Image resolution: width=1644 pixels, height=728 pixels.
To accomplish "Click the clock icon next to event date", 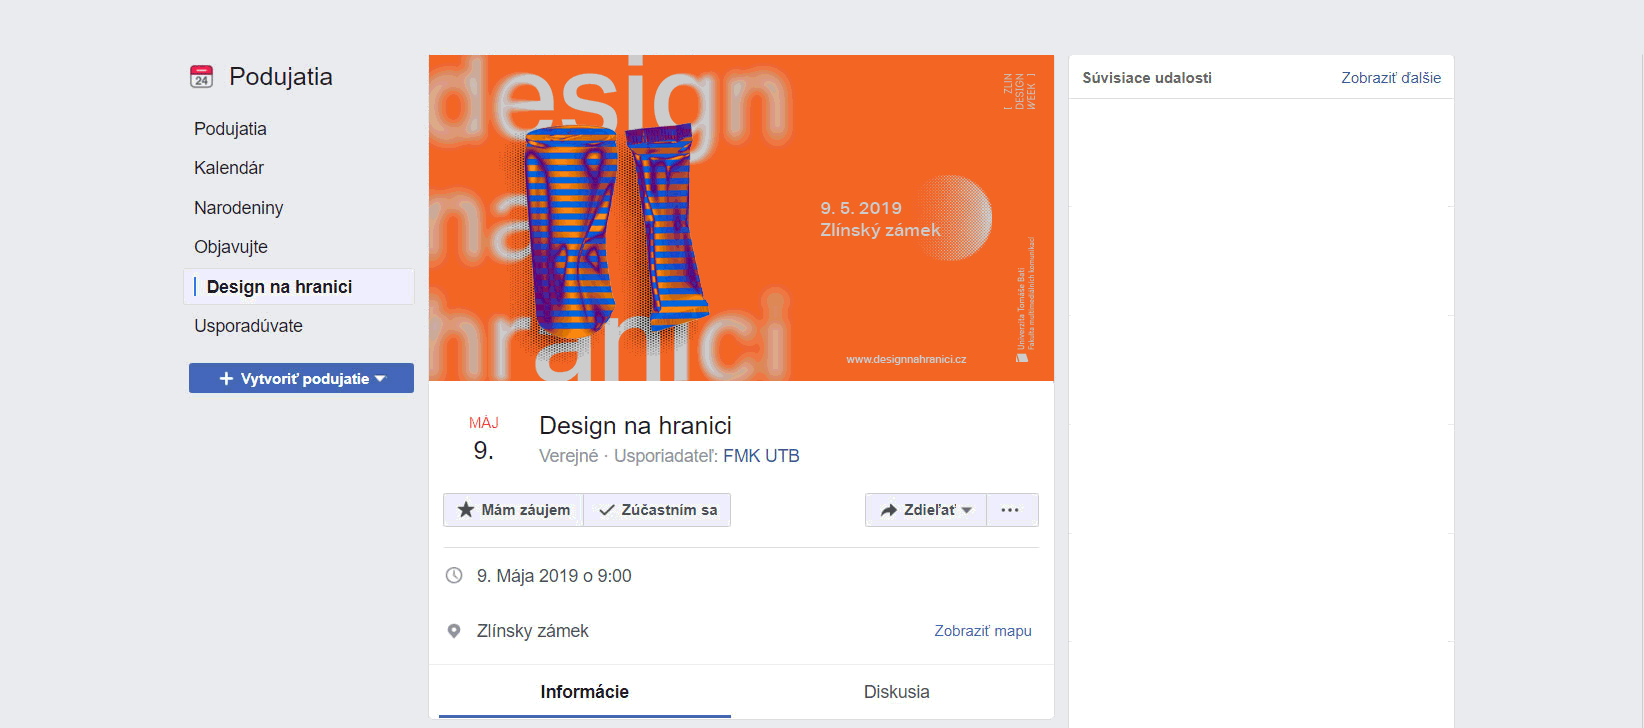I will pos(454,576).
